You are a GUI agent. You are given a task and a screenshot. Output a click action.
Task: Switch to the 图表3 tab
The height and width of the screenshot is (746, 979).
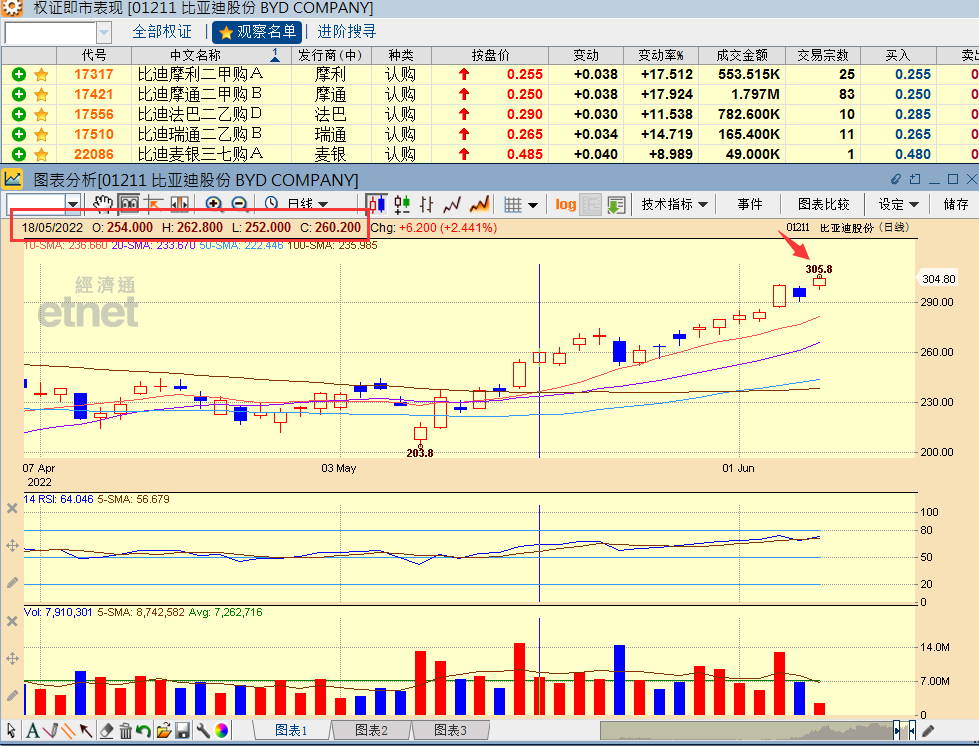click(x=450, y=730)
